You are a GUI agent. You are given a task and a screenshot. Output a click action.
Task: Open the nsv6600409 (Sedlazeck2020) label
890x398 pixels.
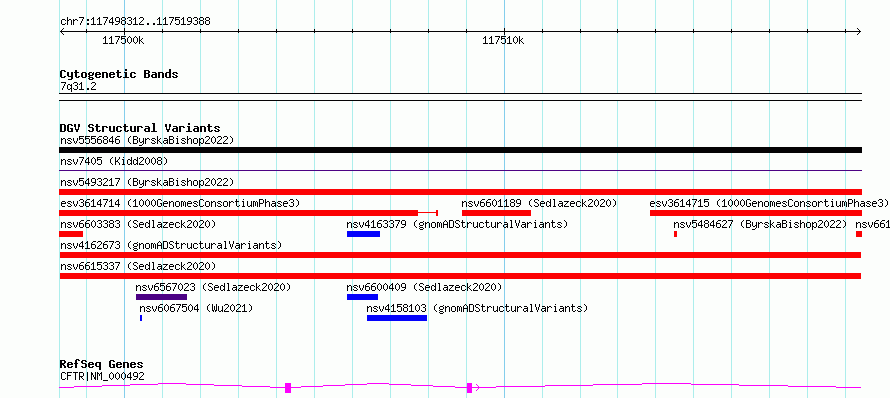[x=425, y=287]
